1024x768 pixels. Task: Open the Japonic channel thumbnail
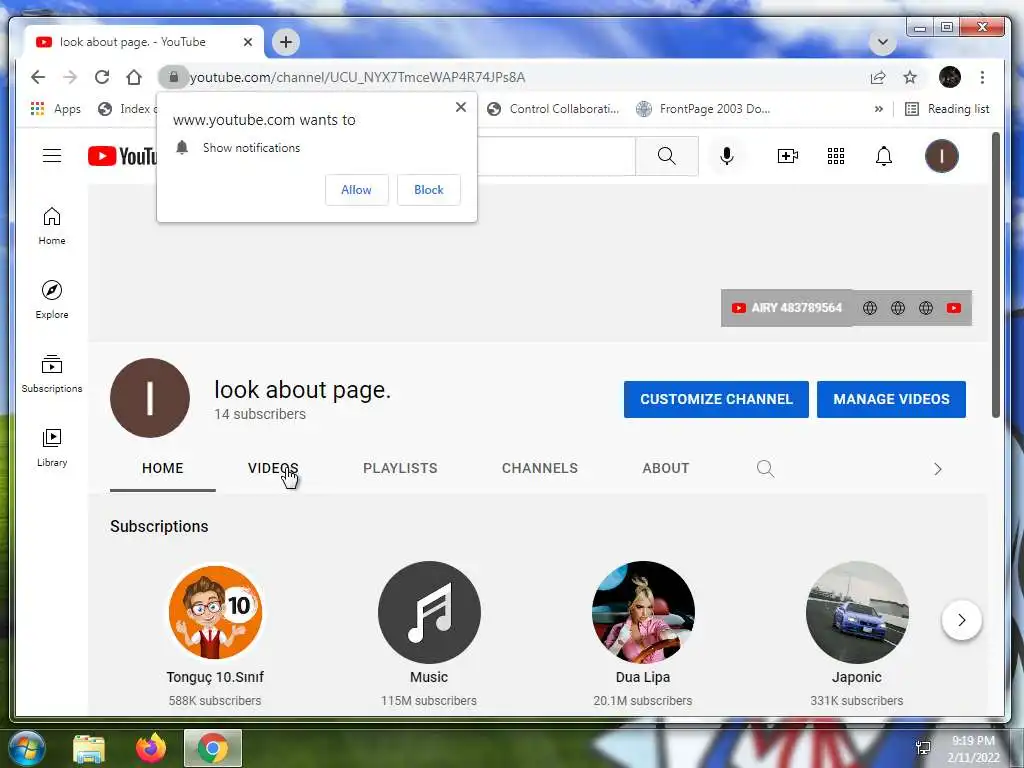(x=857, y=612)
